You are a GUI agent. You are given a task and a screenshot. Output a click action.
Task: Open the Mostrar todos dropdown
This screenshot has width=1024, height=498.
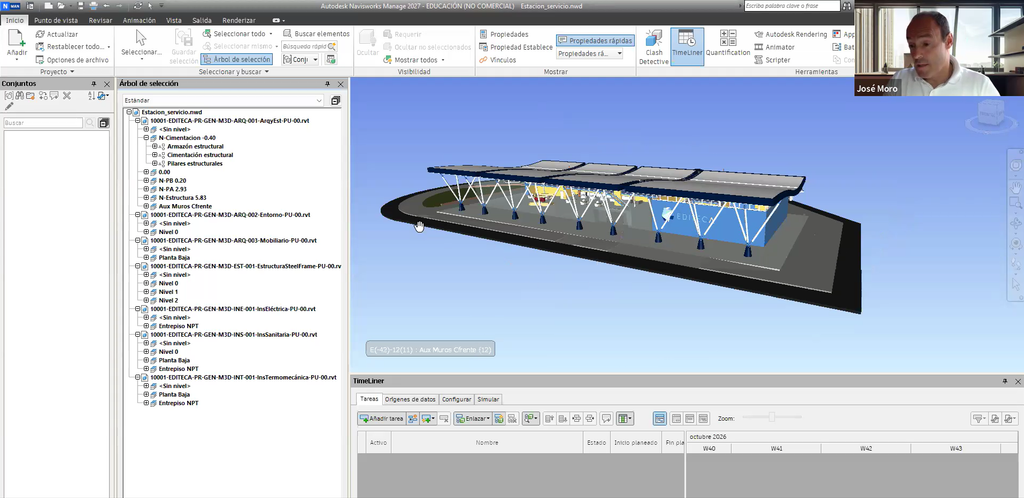[415, 59]
